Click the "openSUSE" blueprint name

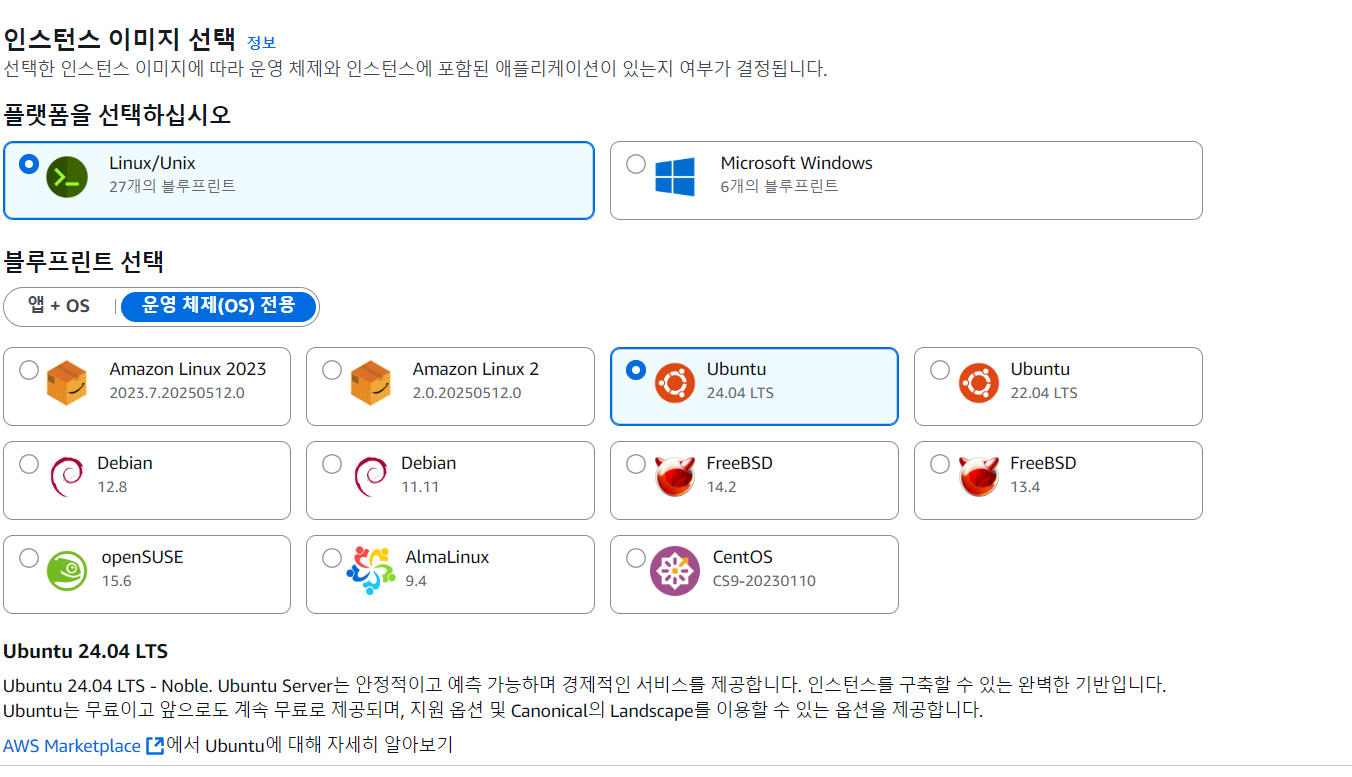[142, 557]
